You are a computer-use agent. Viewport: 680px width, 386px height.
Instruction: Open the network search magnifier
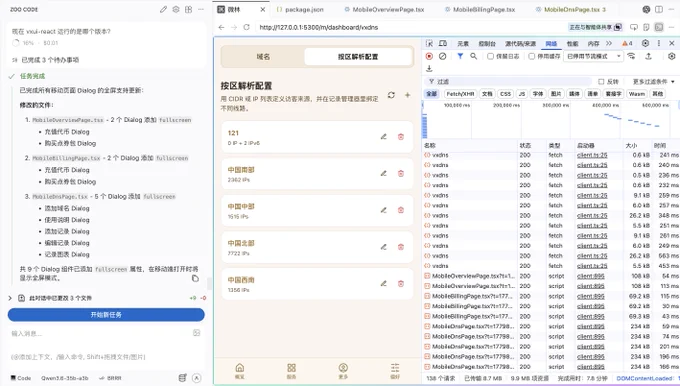click(474, 56)
